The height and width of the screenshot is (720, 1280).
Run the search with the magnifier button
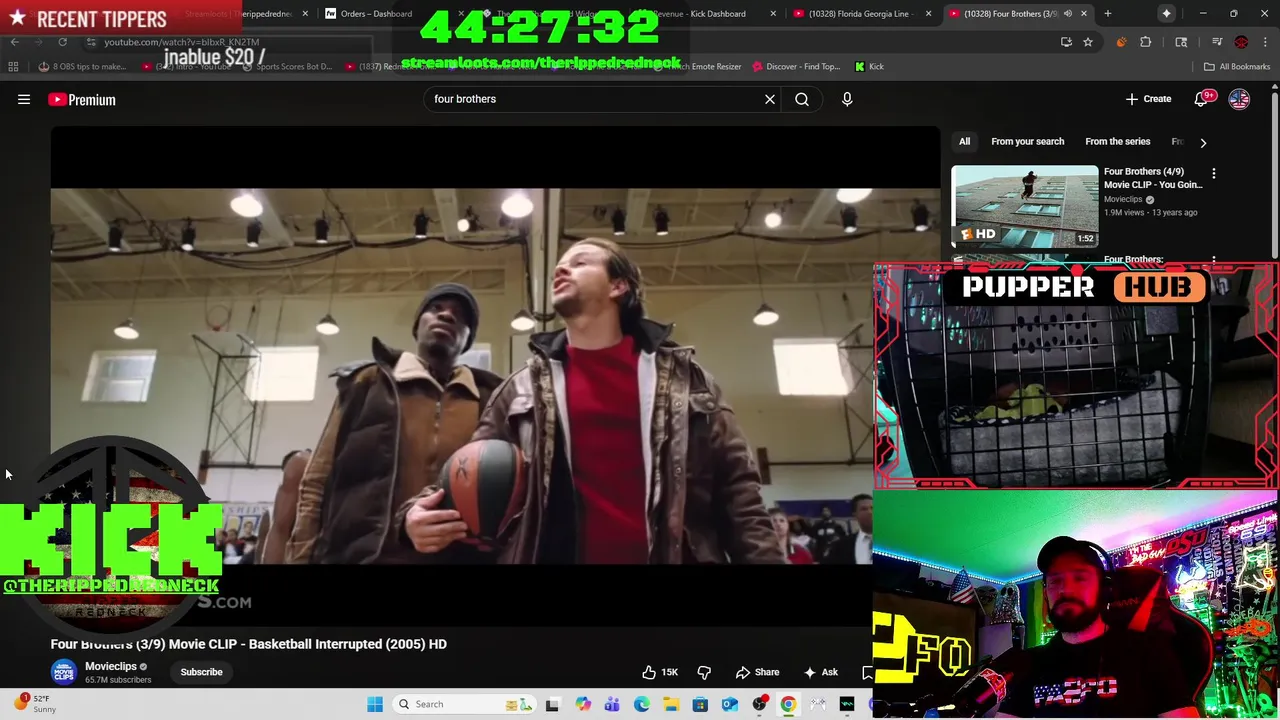802,99
